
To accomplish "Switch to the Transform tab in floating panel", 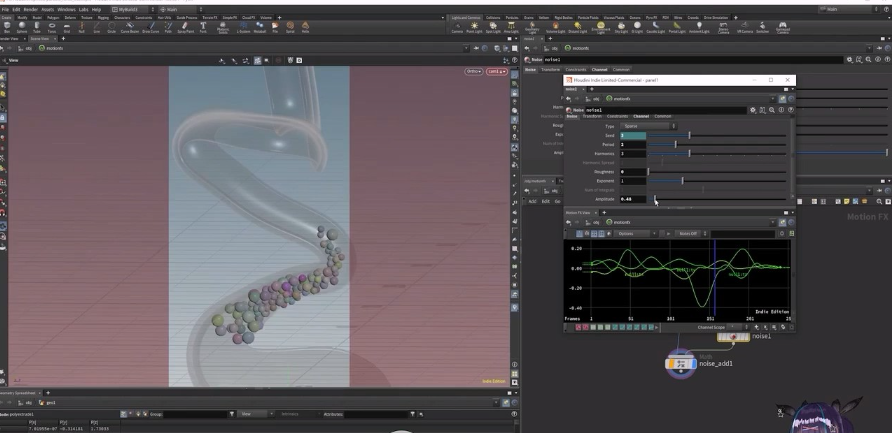I will click(x=592, y=116).
